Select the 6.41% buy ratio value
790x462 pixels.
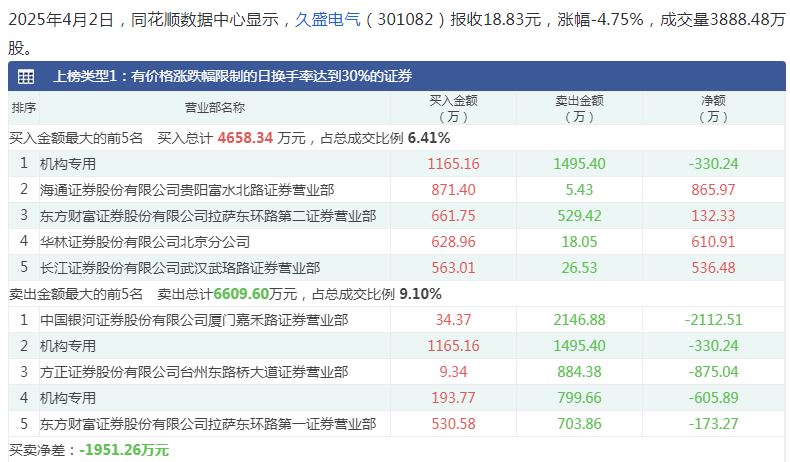(x=429, y=138)
